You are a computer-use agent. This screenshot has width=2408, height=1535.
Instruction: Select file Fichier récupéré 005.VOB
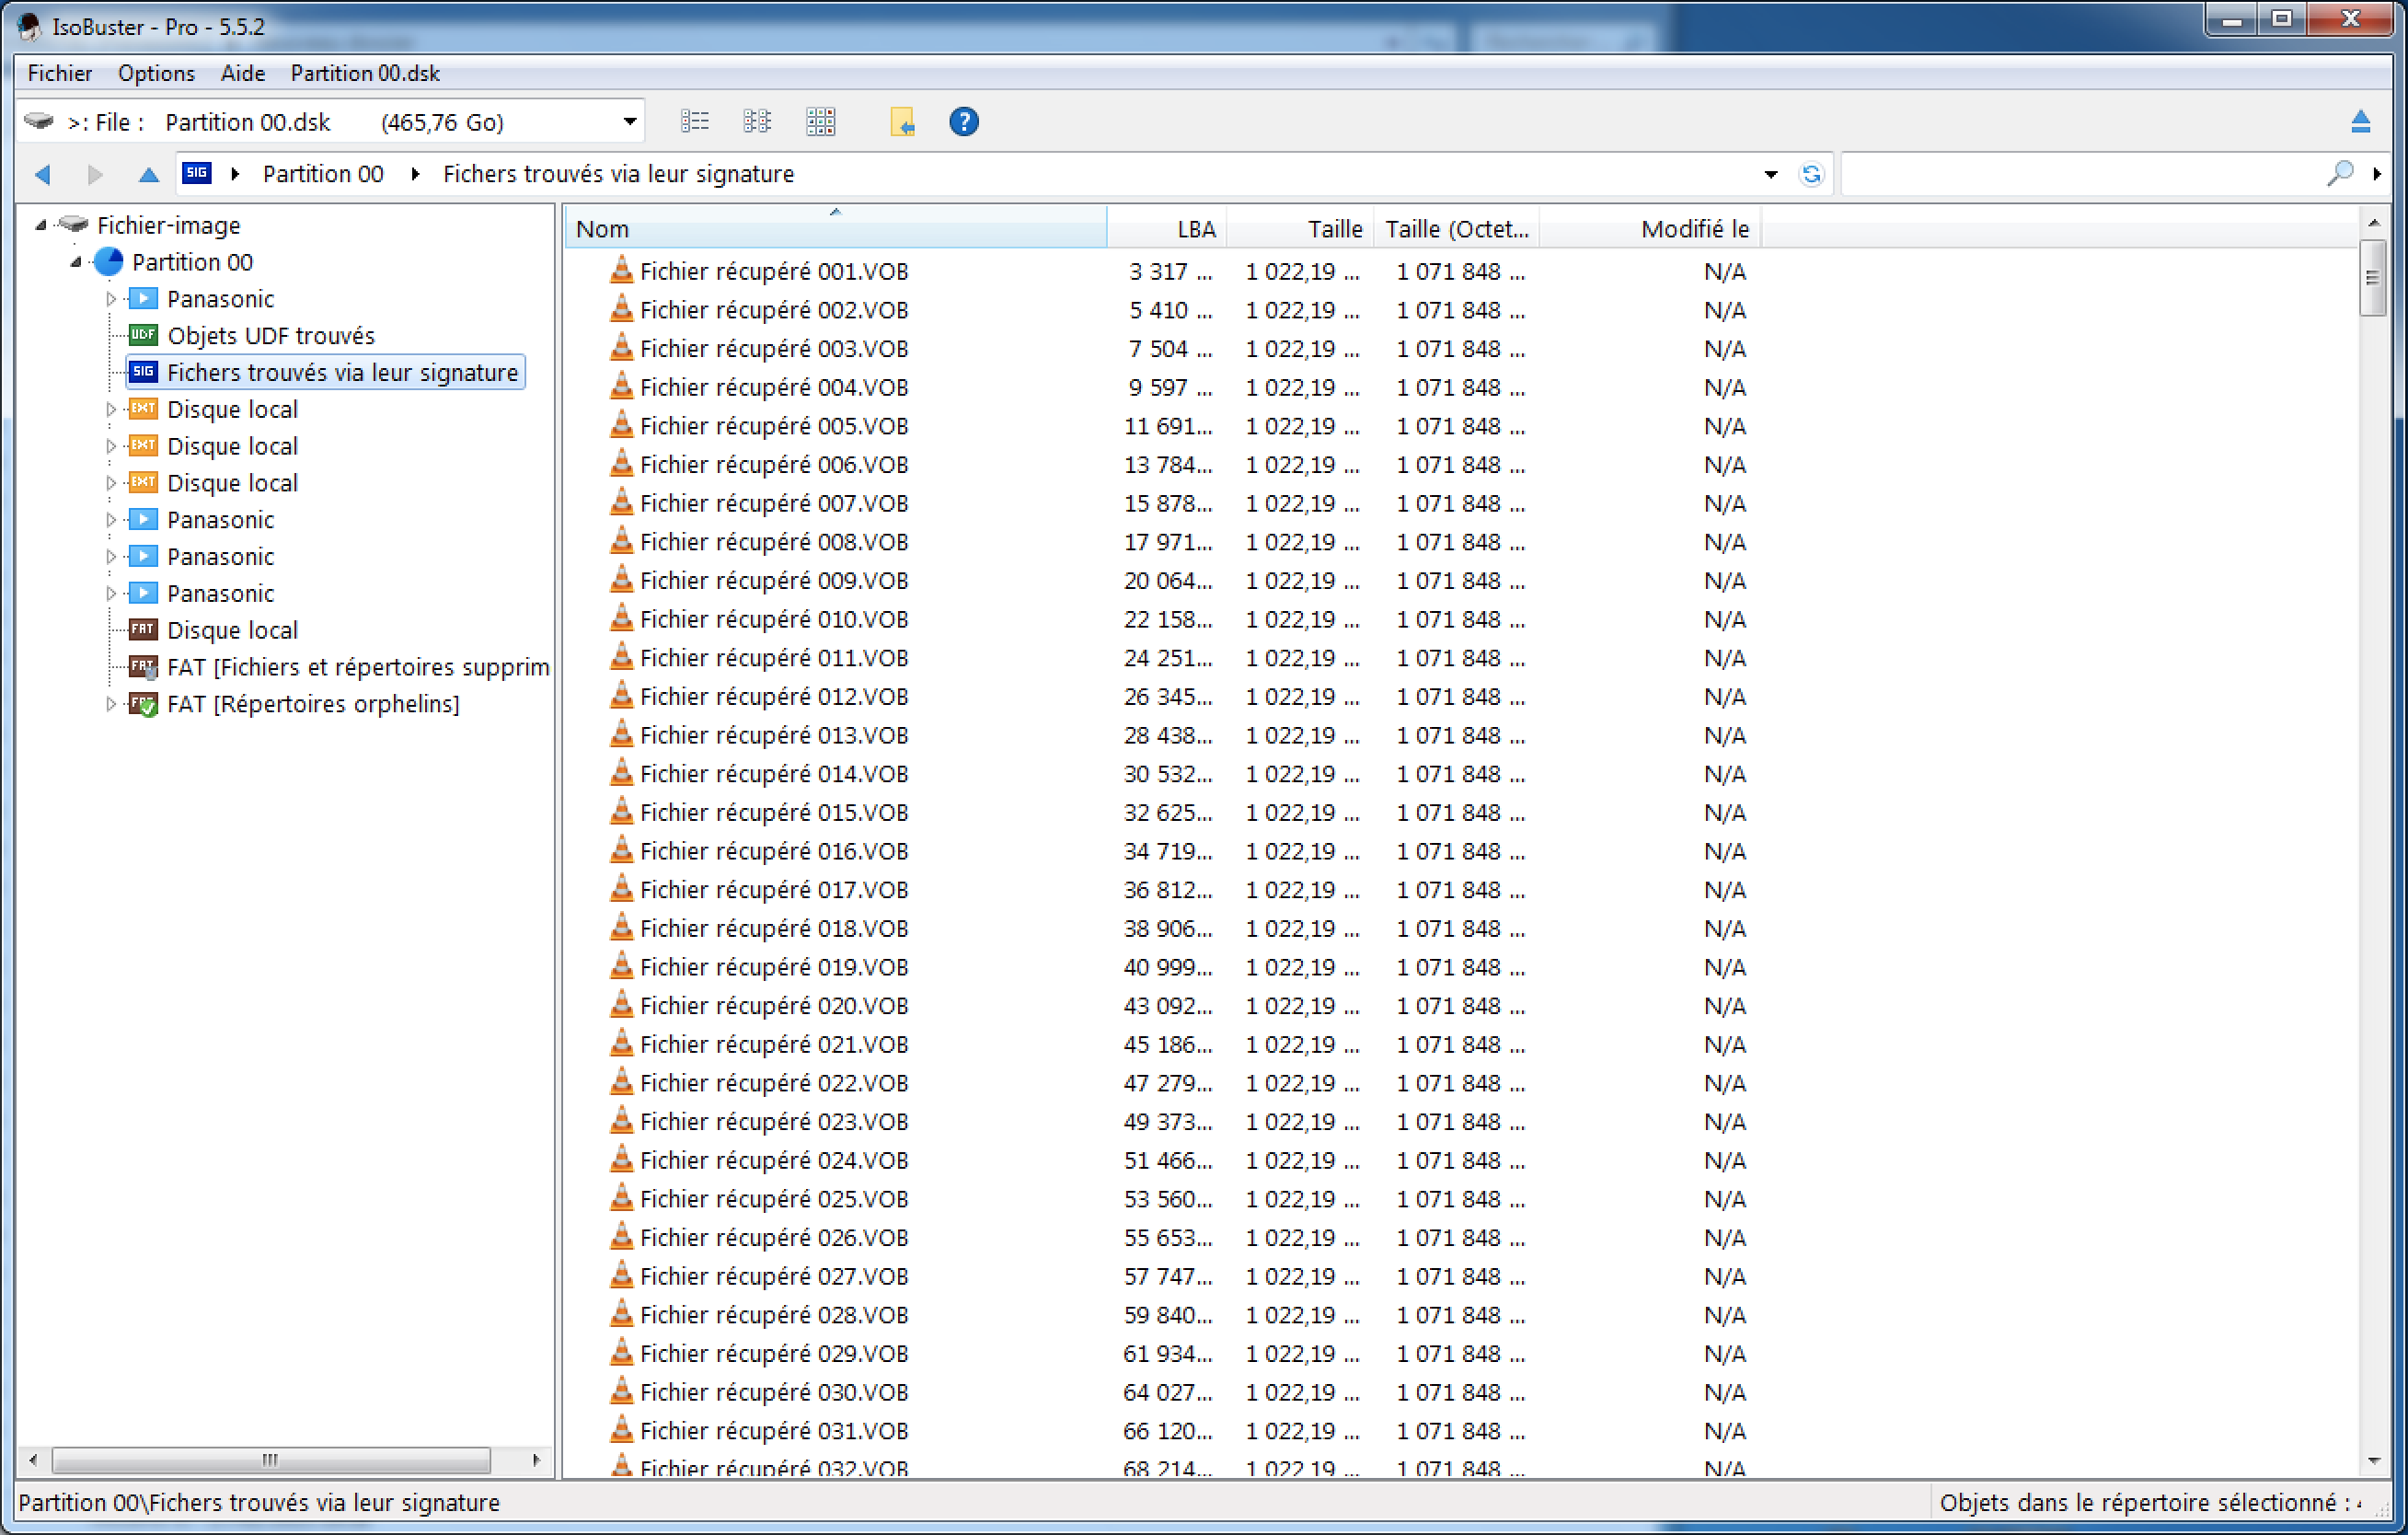coord(774,425)
